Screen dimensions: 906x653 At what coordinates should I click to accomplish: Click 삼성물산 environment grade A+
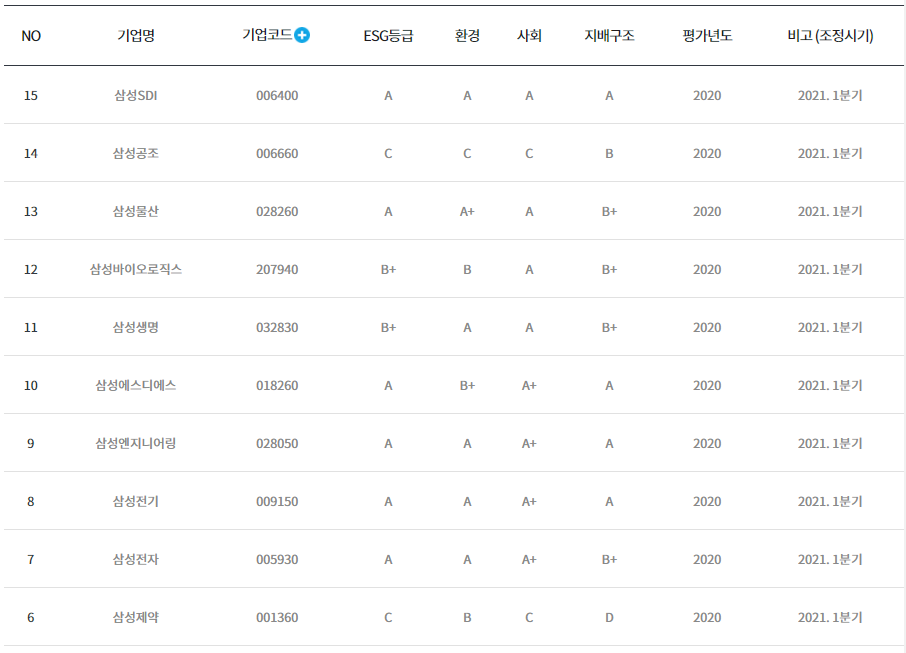coord(467,212)
